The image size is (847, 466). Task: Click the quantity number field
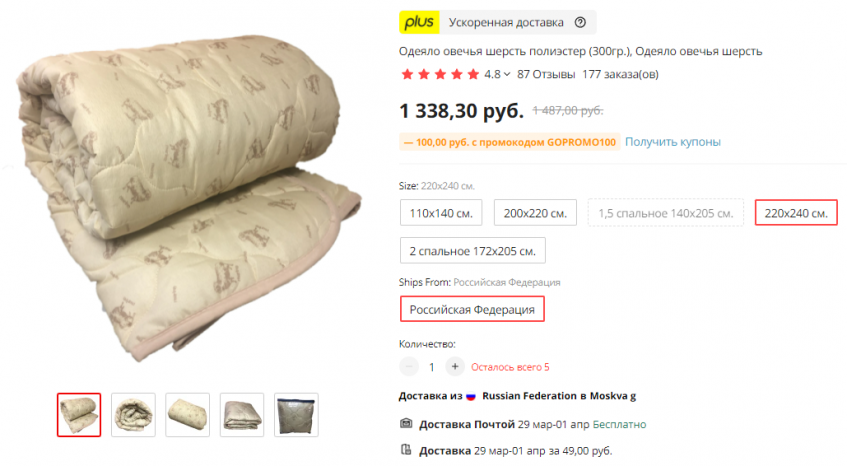tap(432, 367)
